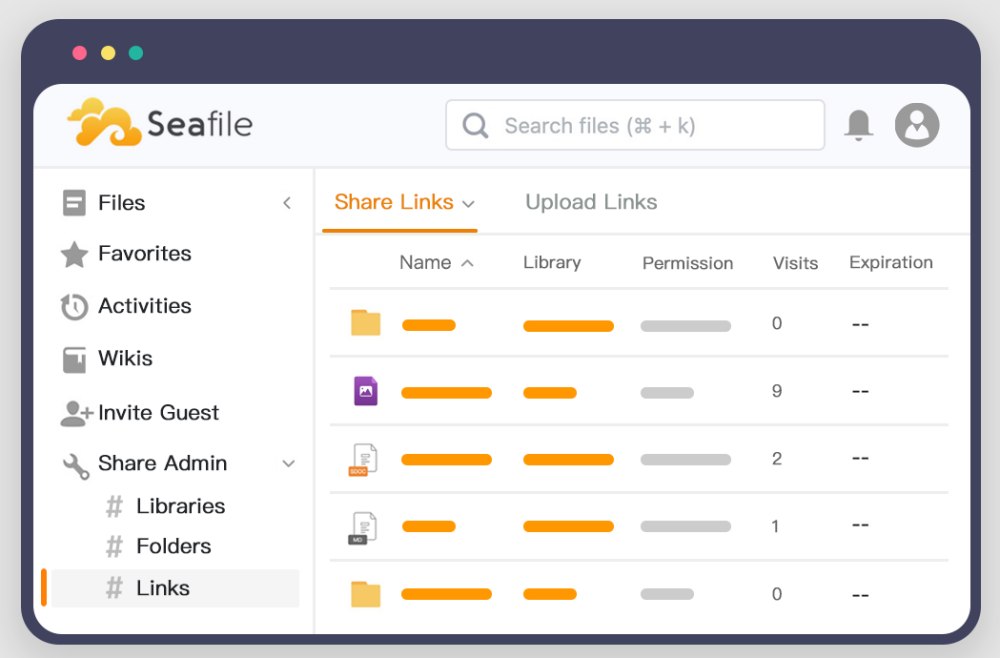Open the notification bell

coord(857,123)
